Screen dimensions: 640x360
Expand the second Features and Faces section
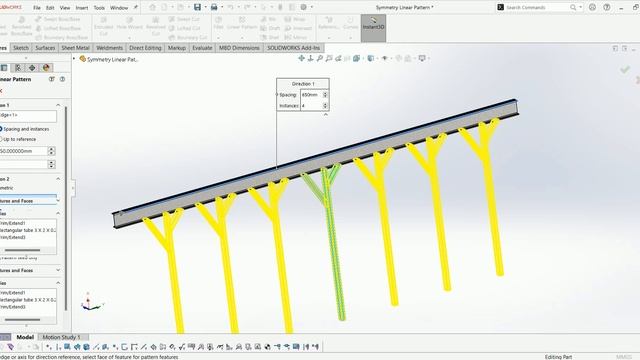click(58, 270)
